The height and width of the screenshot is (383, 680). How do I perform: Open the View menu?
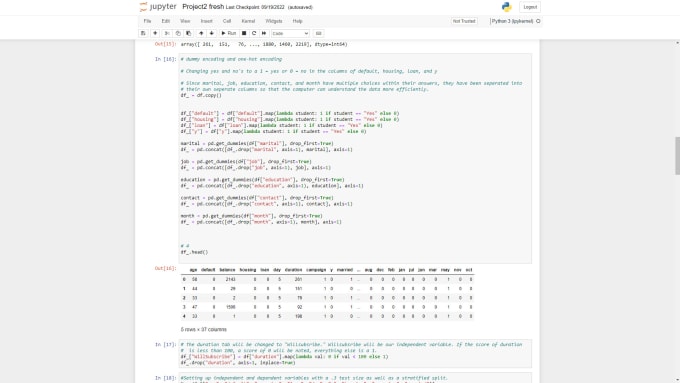point(185,21)
